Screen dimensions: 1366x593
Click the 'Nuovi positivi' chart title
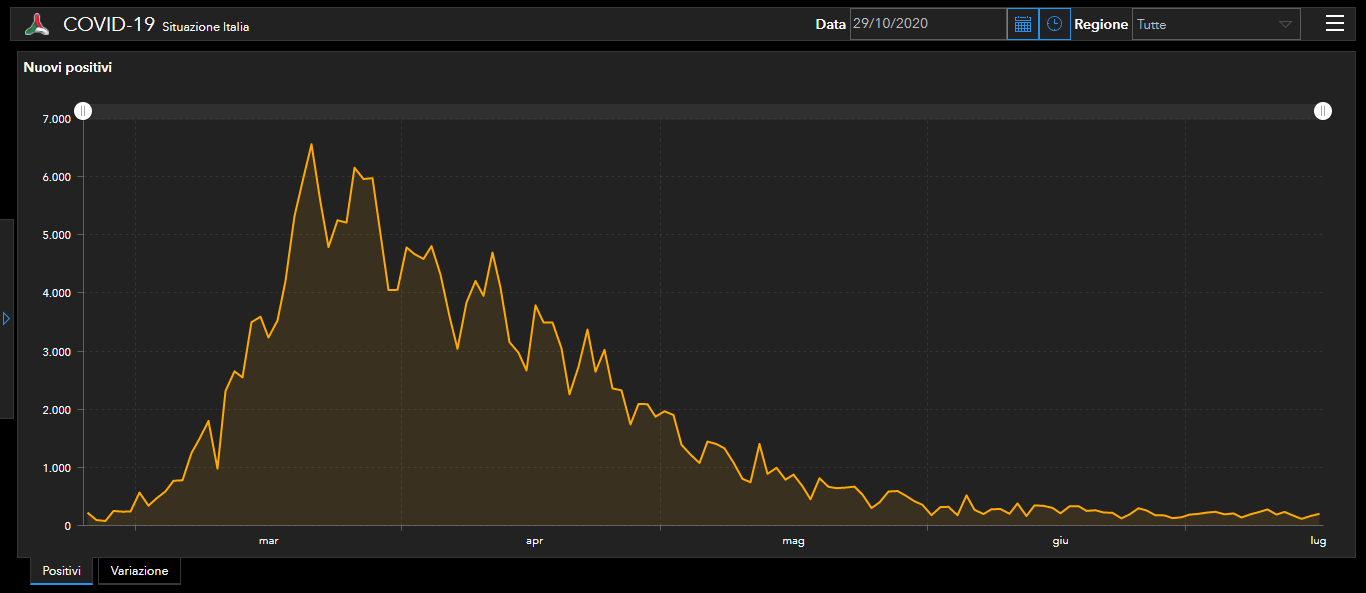68,68
